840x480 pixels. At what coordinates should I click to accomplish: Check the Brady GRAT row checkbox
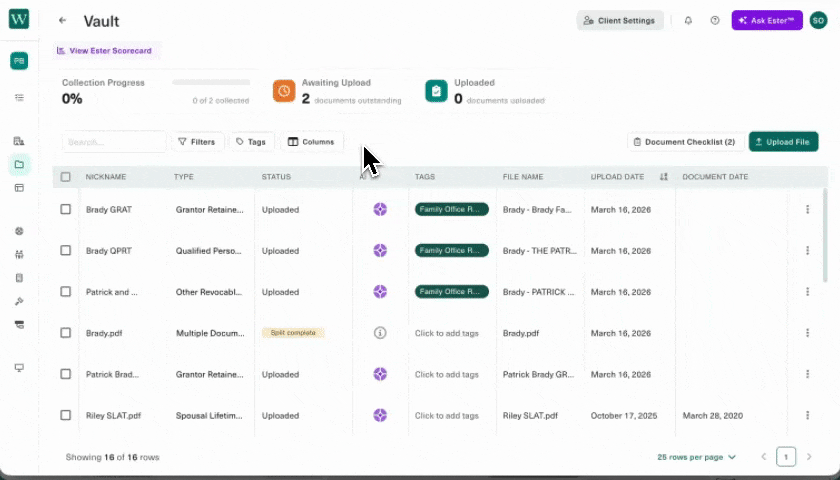66,210
